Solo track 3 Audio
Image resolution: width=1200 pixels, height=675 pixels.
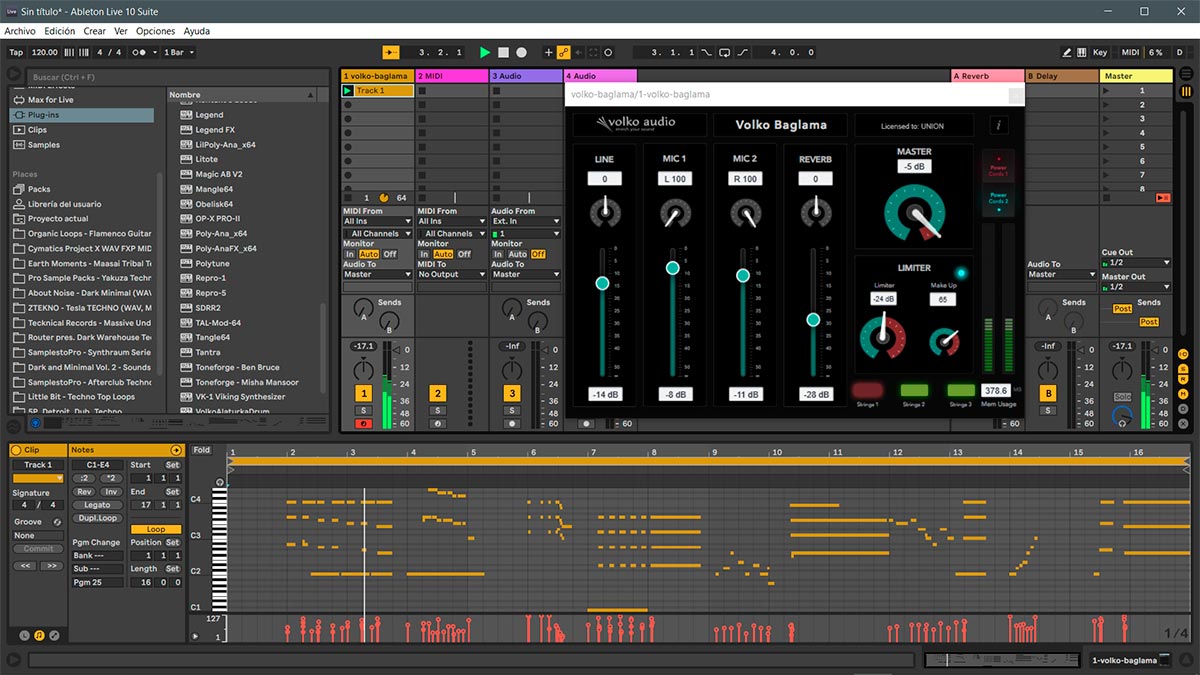[x=511, y=410]
